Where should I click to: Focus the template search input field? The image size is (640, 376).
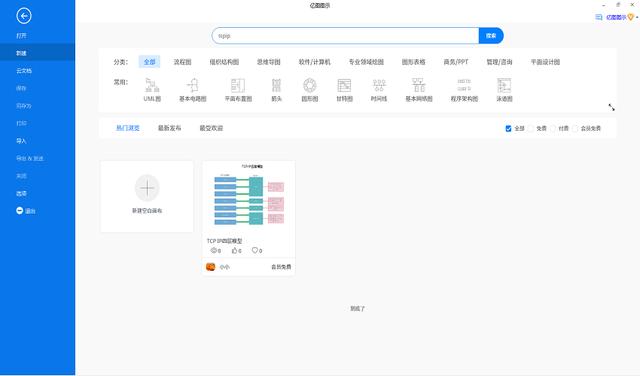click(x=345, y=36)
